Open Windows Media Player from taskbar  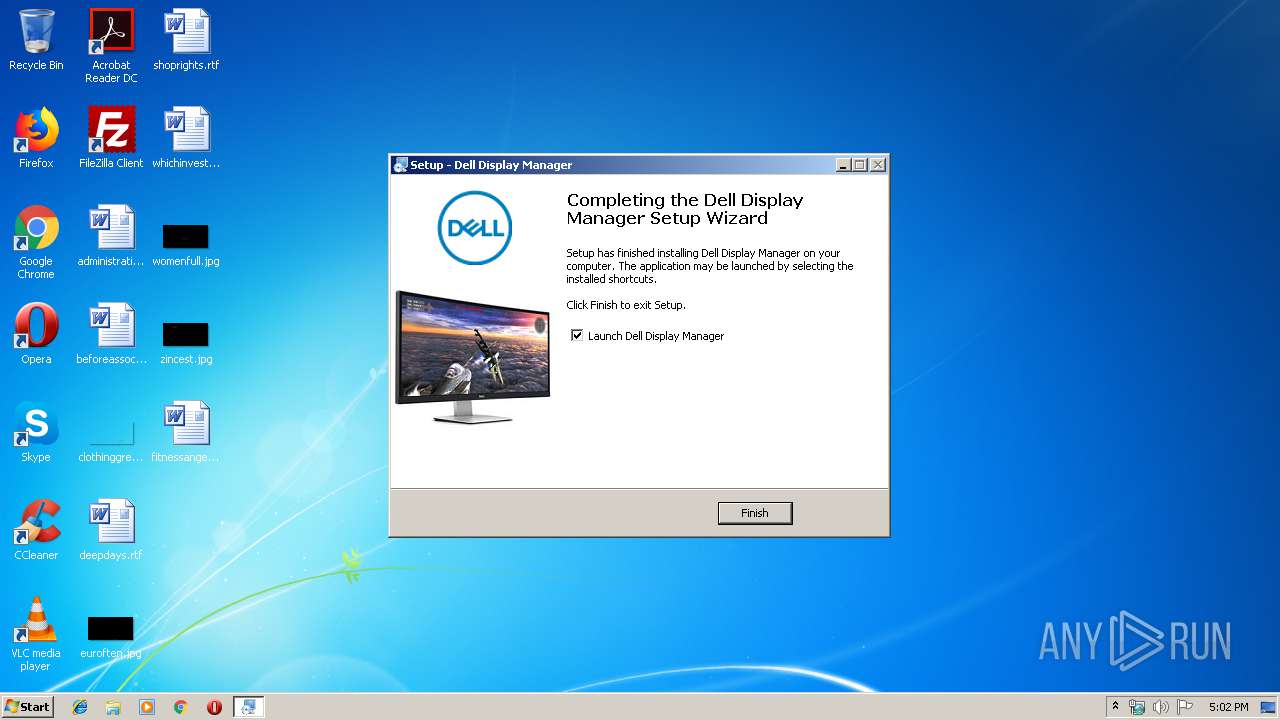[147, 707]
